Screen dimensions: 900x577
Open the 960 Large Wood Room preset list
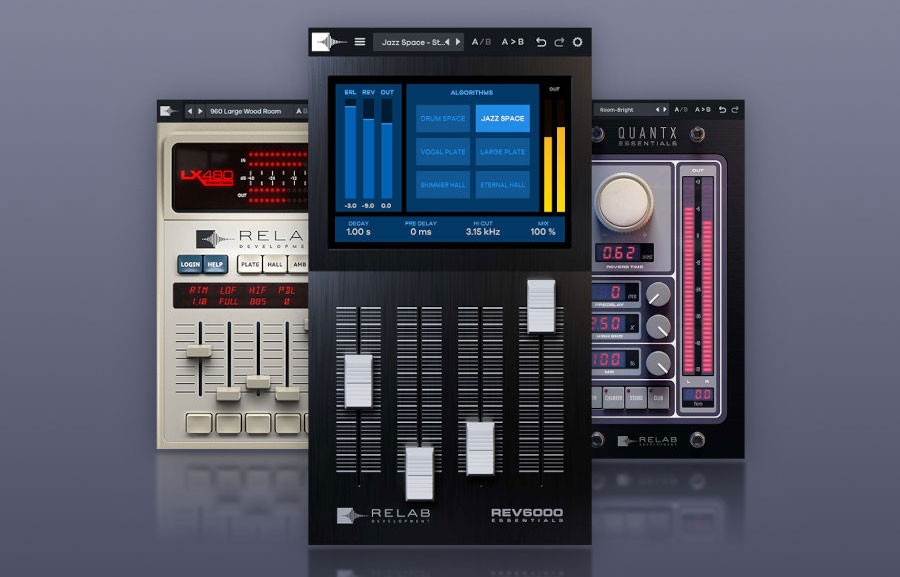[245, 111]
